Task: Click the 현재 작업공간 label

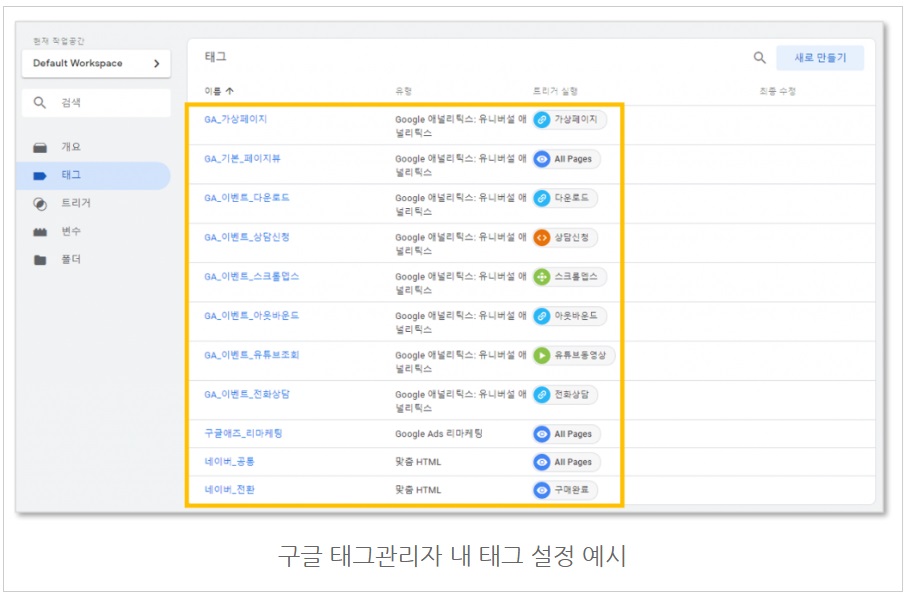Action: coord(58,41)
